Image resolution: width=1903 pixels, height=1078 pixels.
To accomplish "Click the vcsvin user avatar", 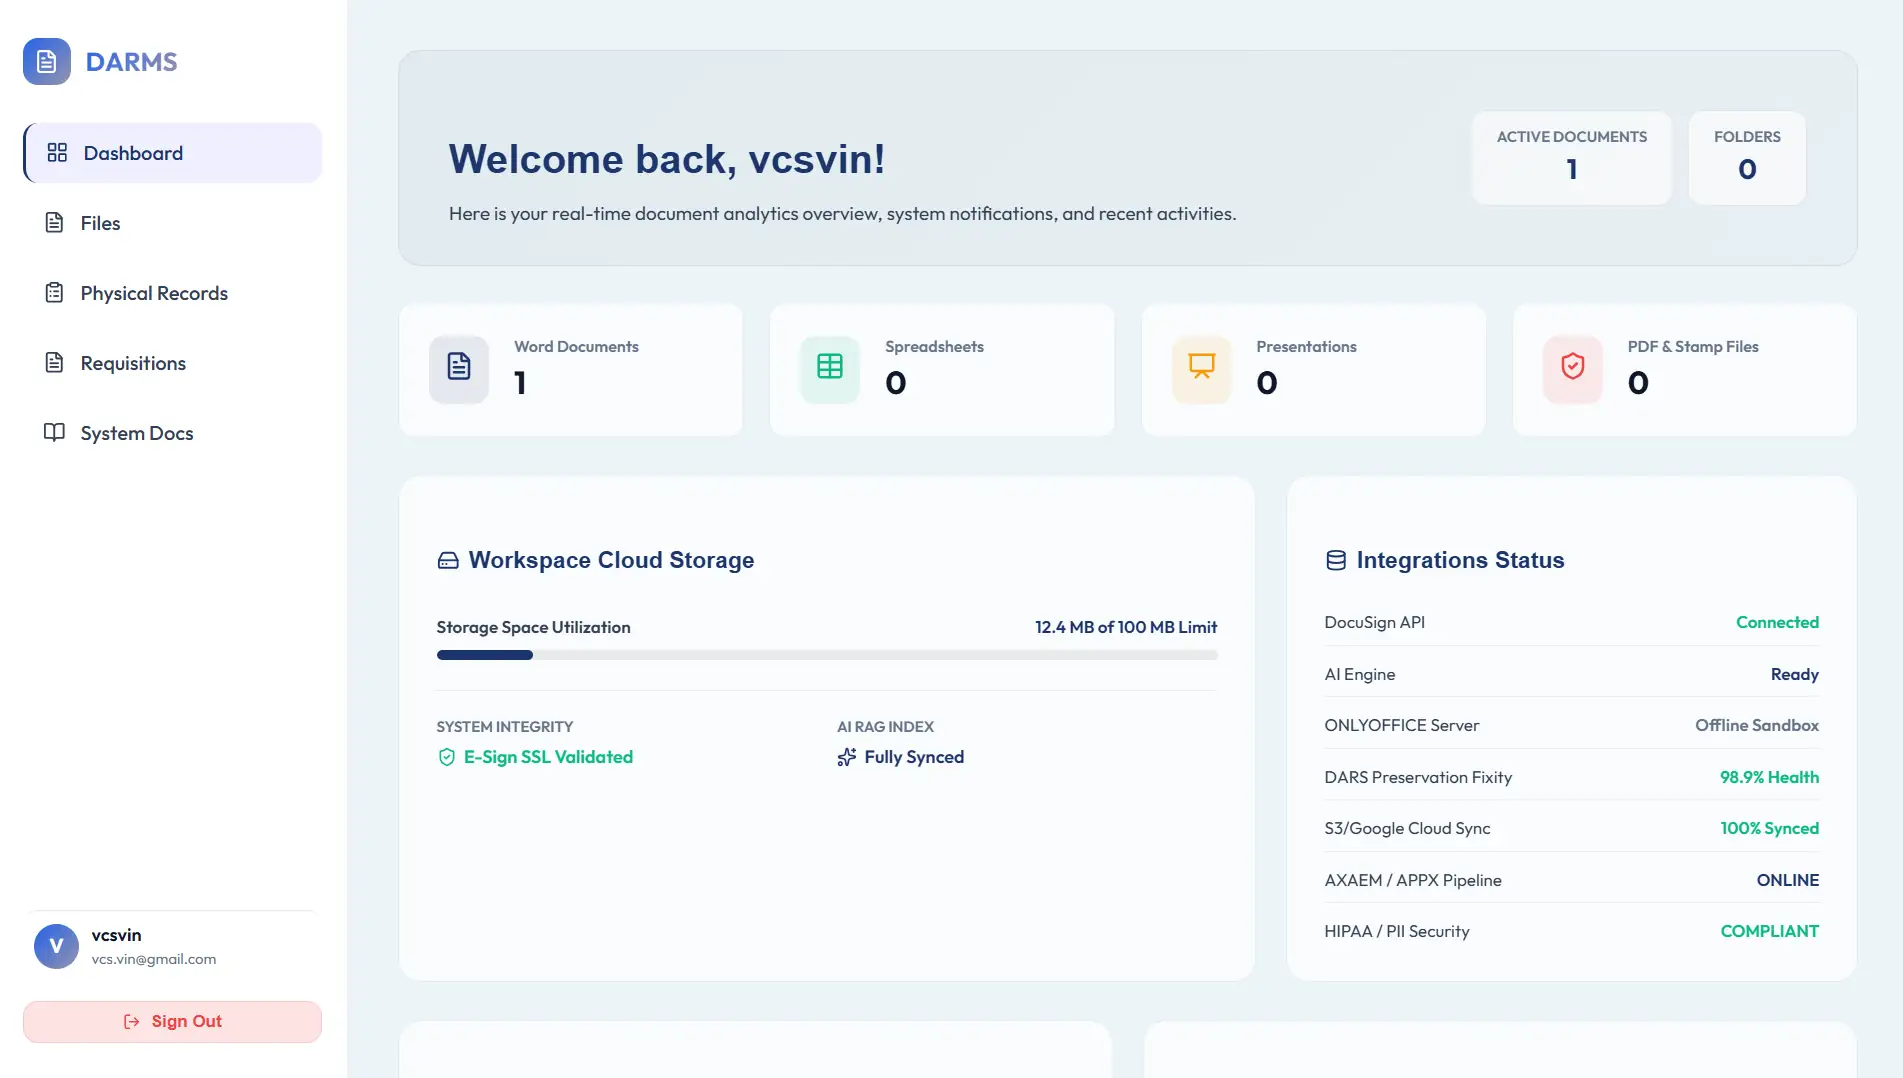I will tap(56, 946).
